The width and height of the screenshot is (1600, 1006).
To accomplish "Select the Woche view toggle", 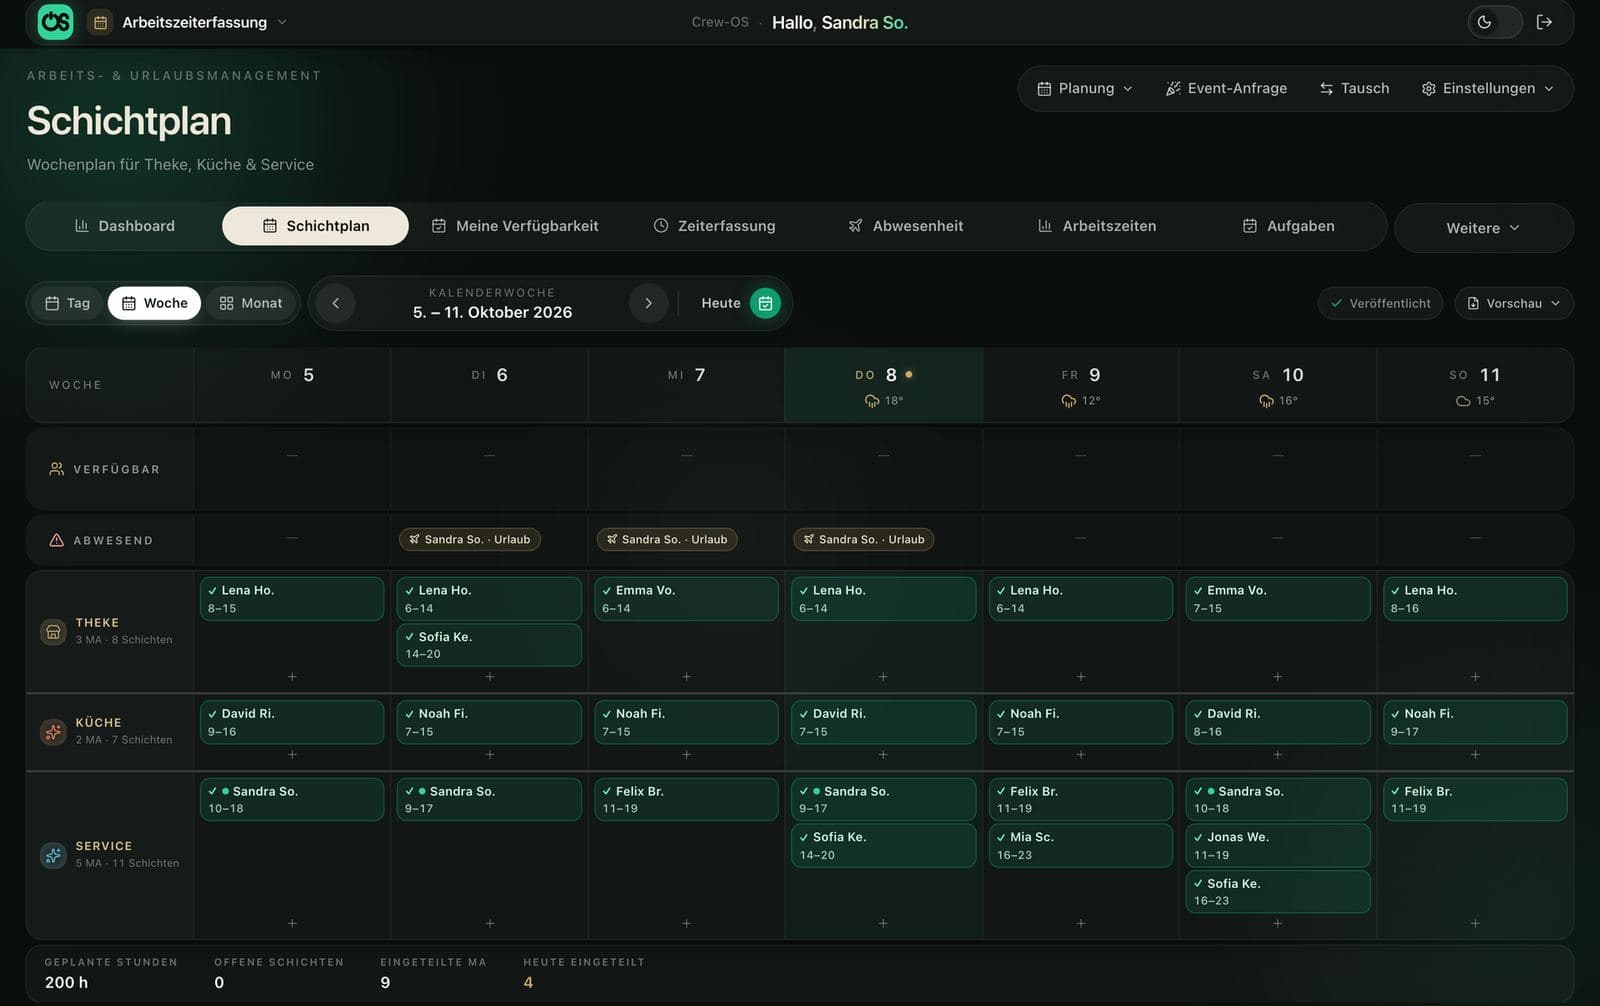I will click(155, 303).
